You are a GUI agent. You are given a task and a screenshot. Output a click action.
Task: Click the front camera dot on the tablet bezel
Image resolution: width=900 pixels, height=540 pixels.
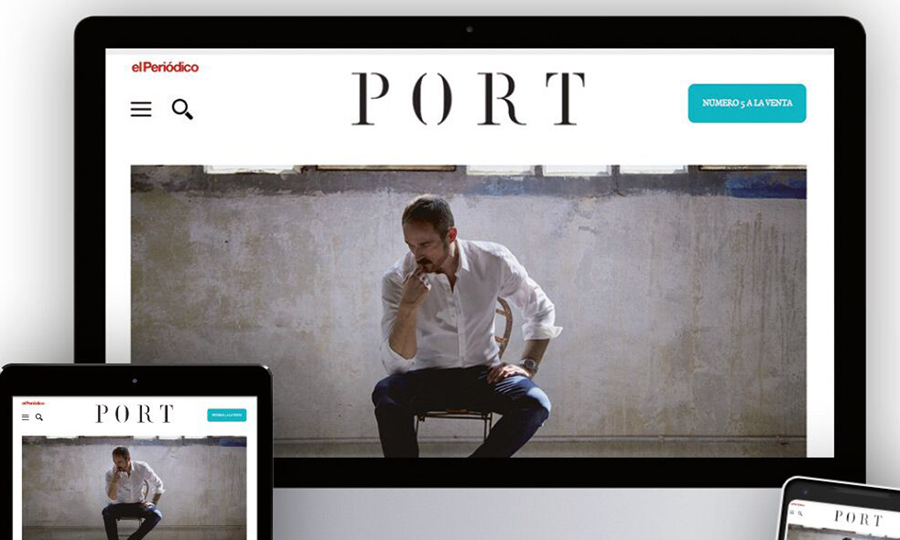135,380
